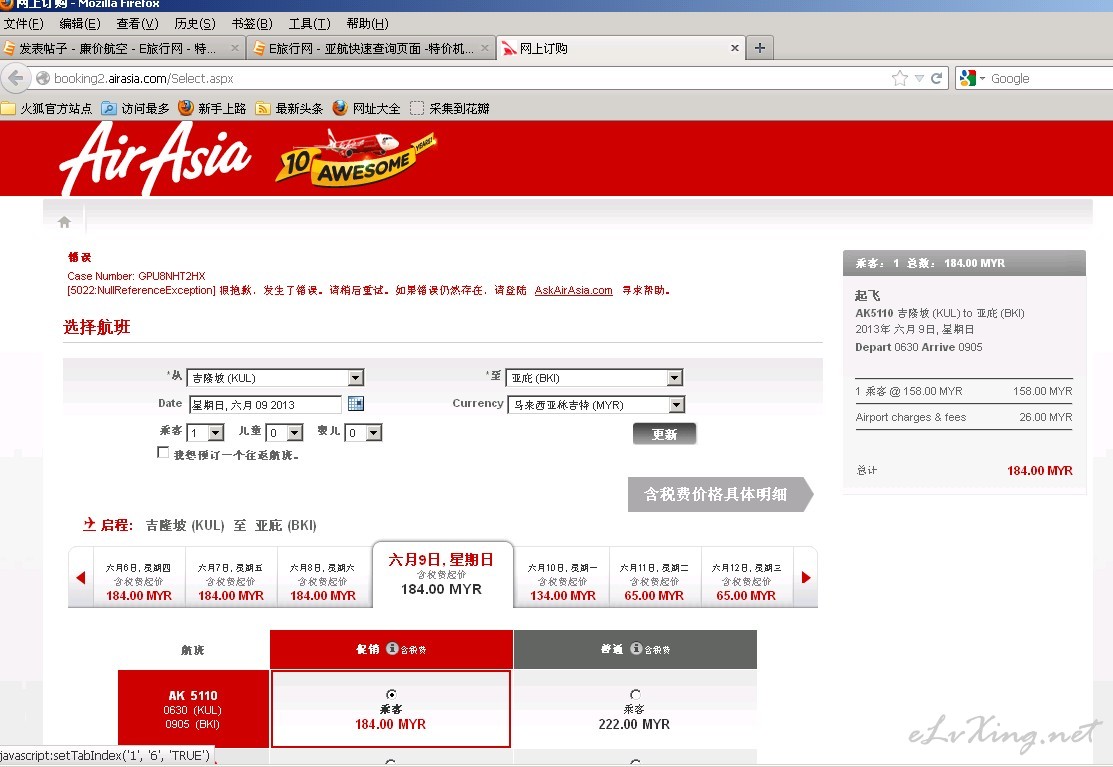Open 最新头条 feed bookmark
The image size is (1113, 767).
pos(289,109)
